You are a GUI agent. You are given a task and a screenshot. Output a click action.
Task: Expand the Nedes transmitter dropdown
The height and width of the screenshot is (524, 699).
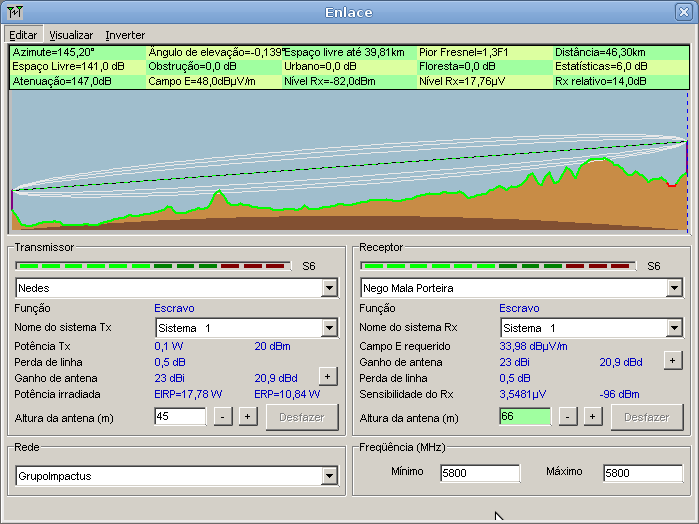329,288
